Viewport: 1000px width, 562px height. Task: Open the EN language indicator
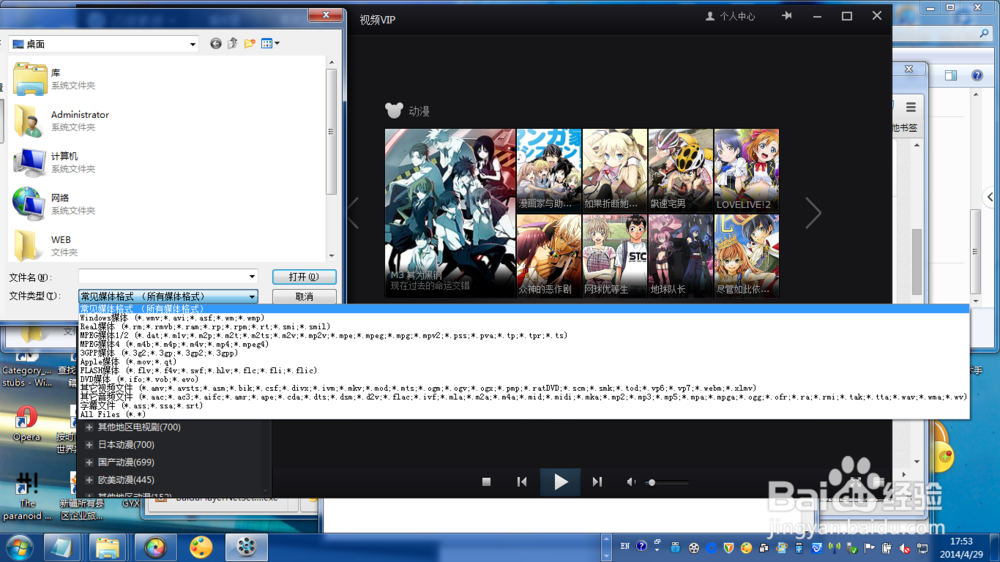pos(625,547)
